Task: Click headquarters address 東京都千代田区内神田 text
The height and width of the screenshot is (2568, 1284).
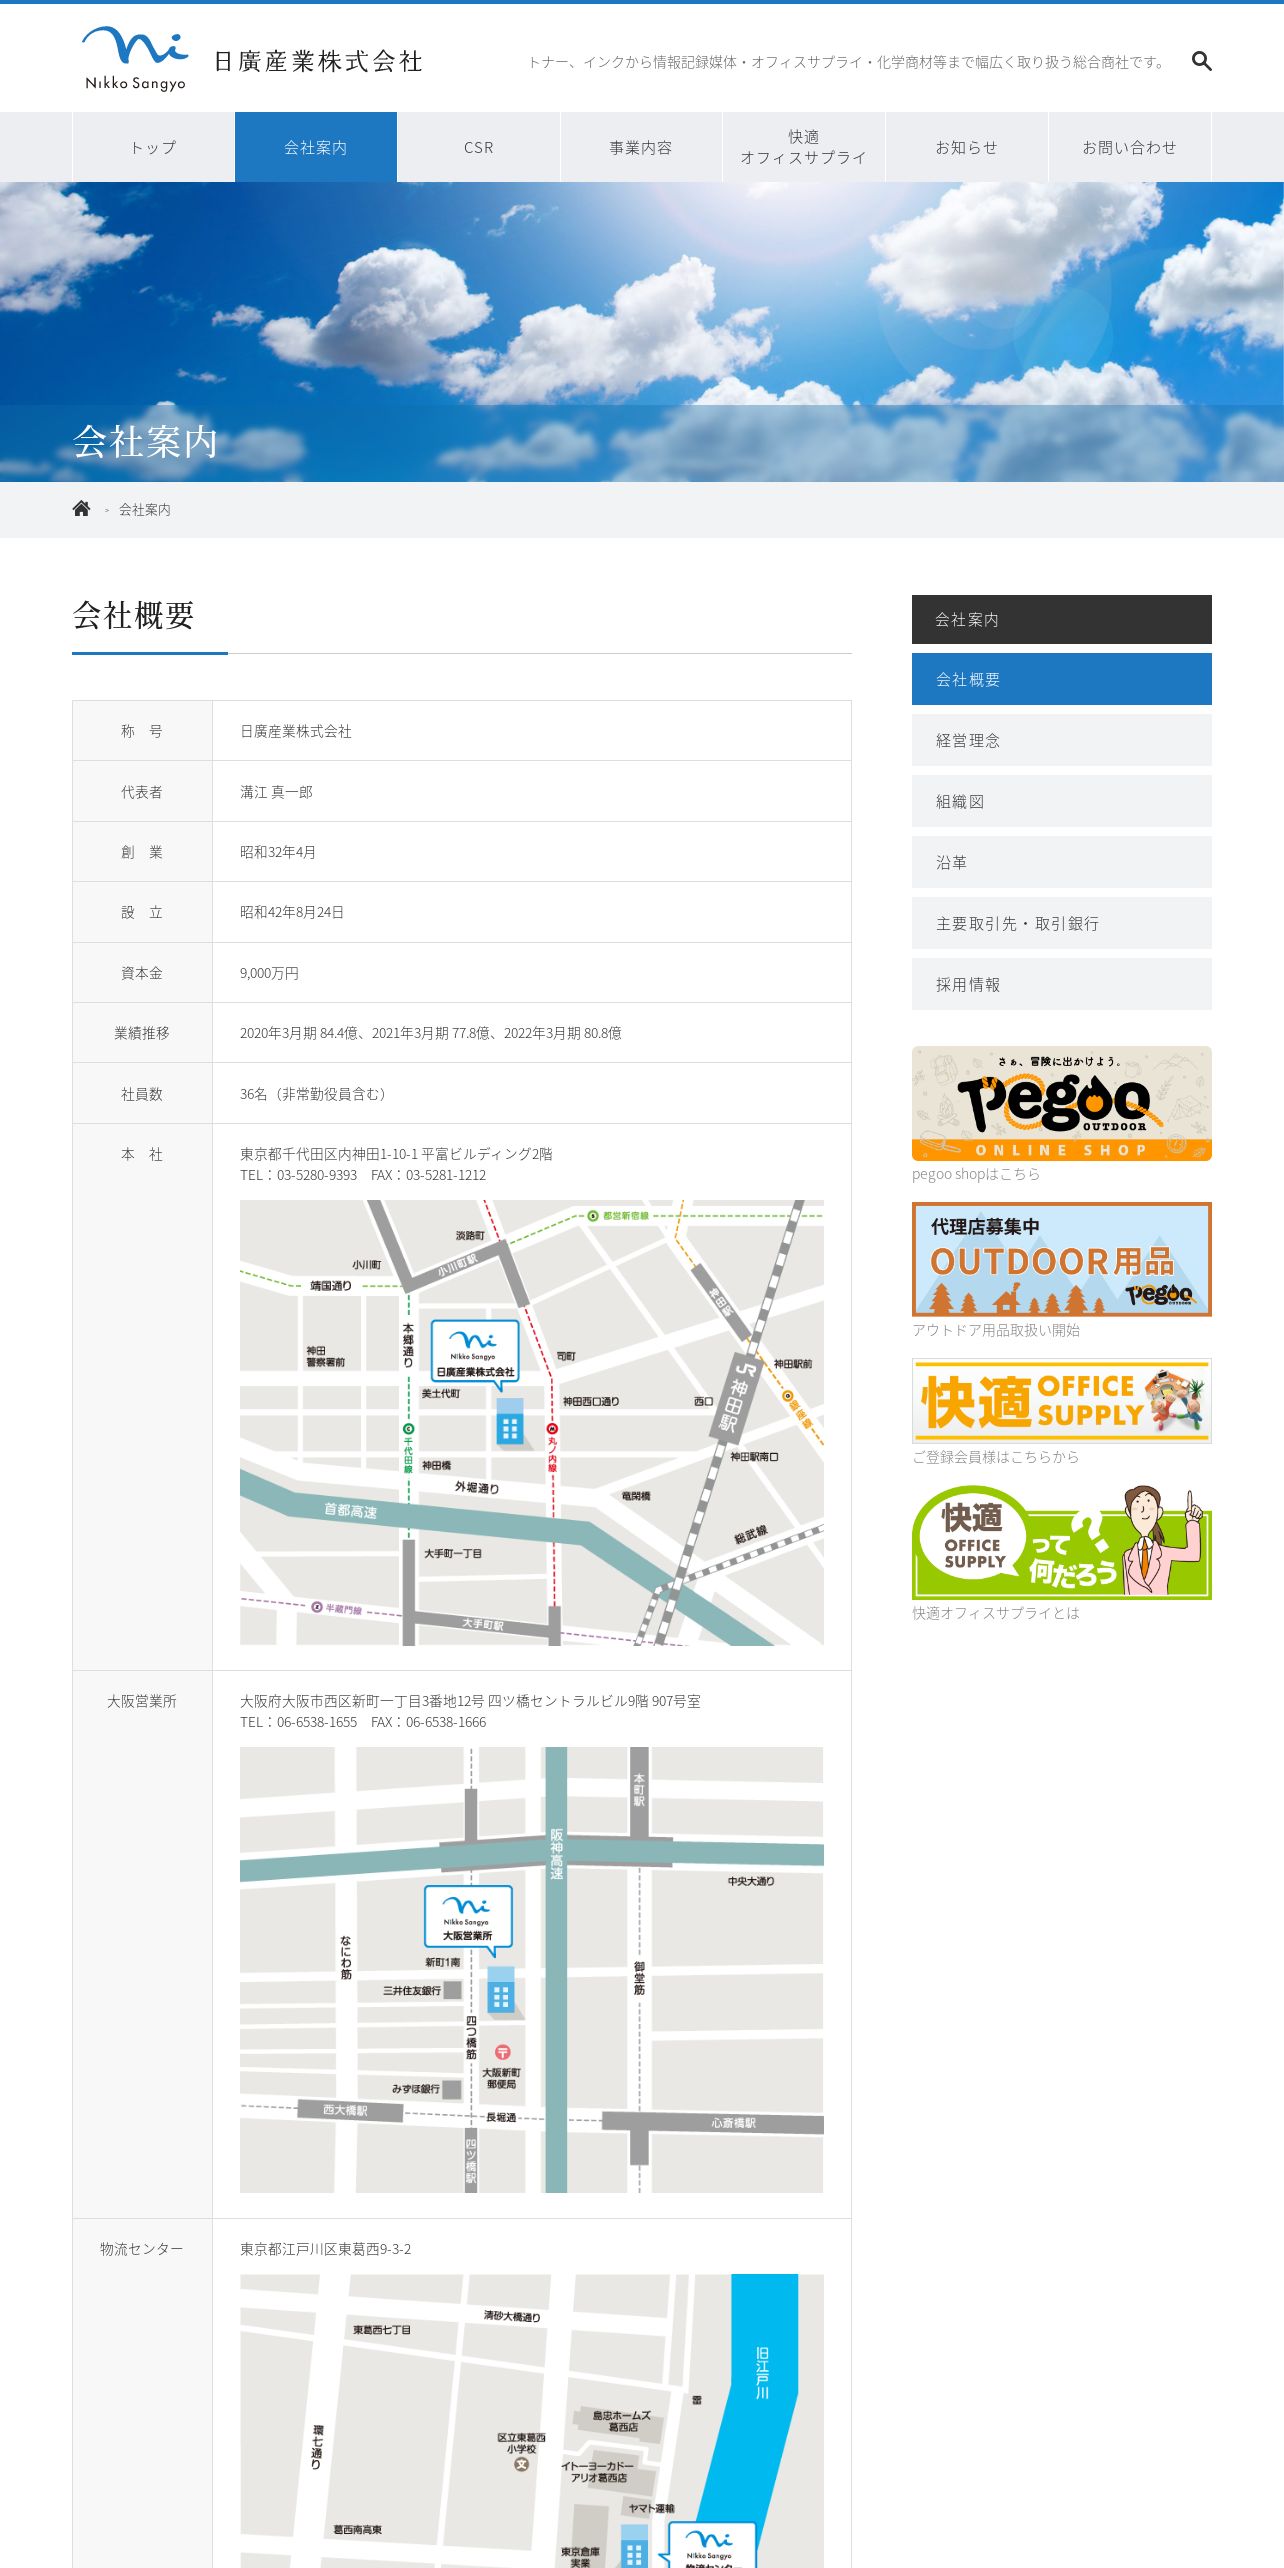Action: (396, 1154)
